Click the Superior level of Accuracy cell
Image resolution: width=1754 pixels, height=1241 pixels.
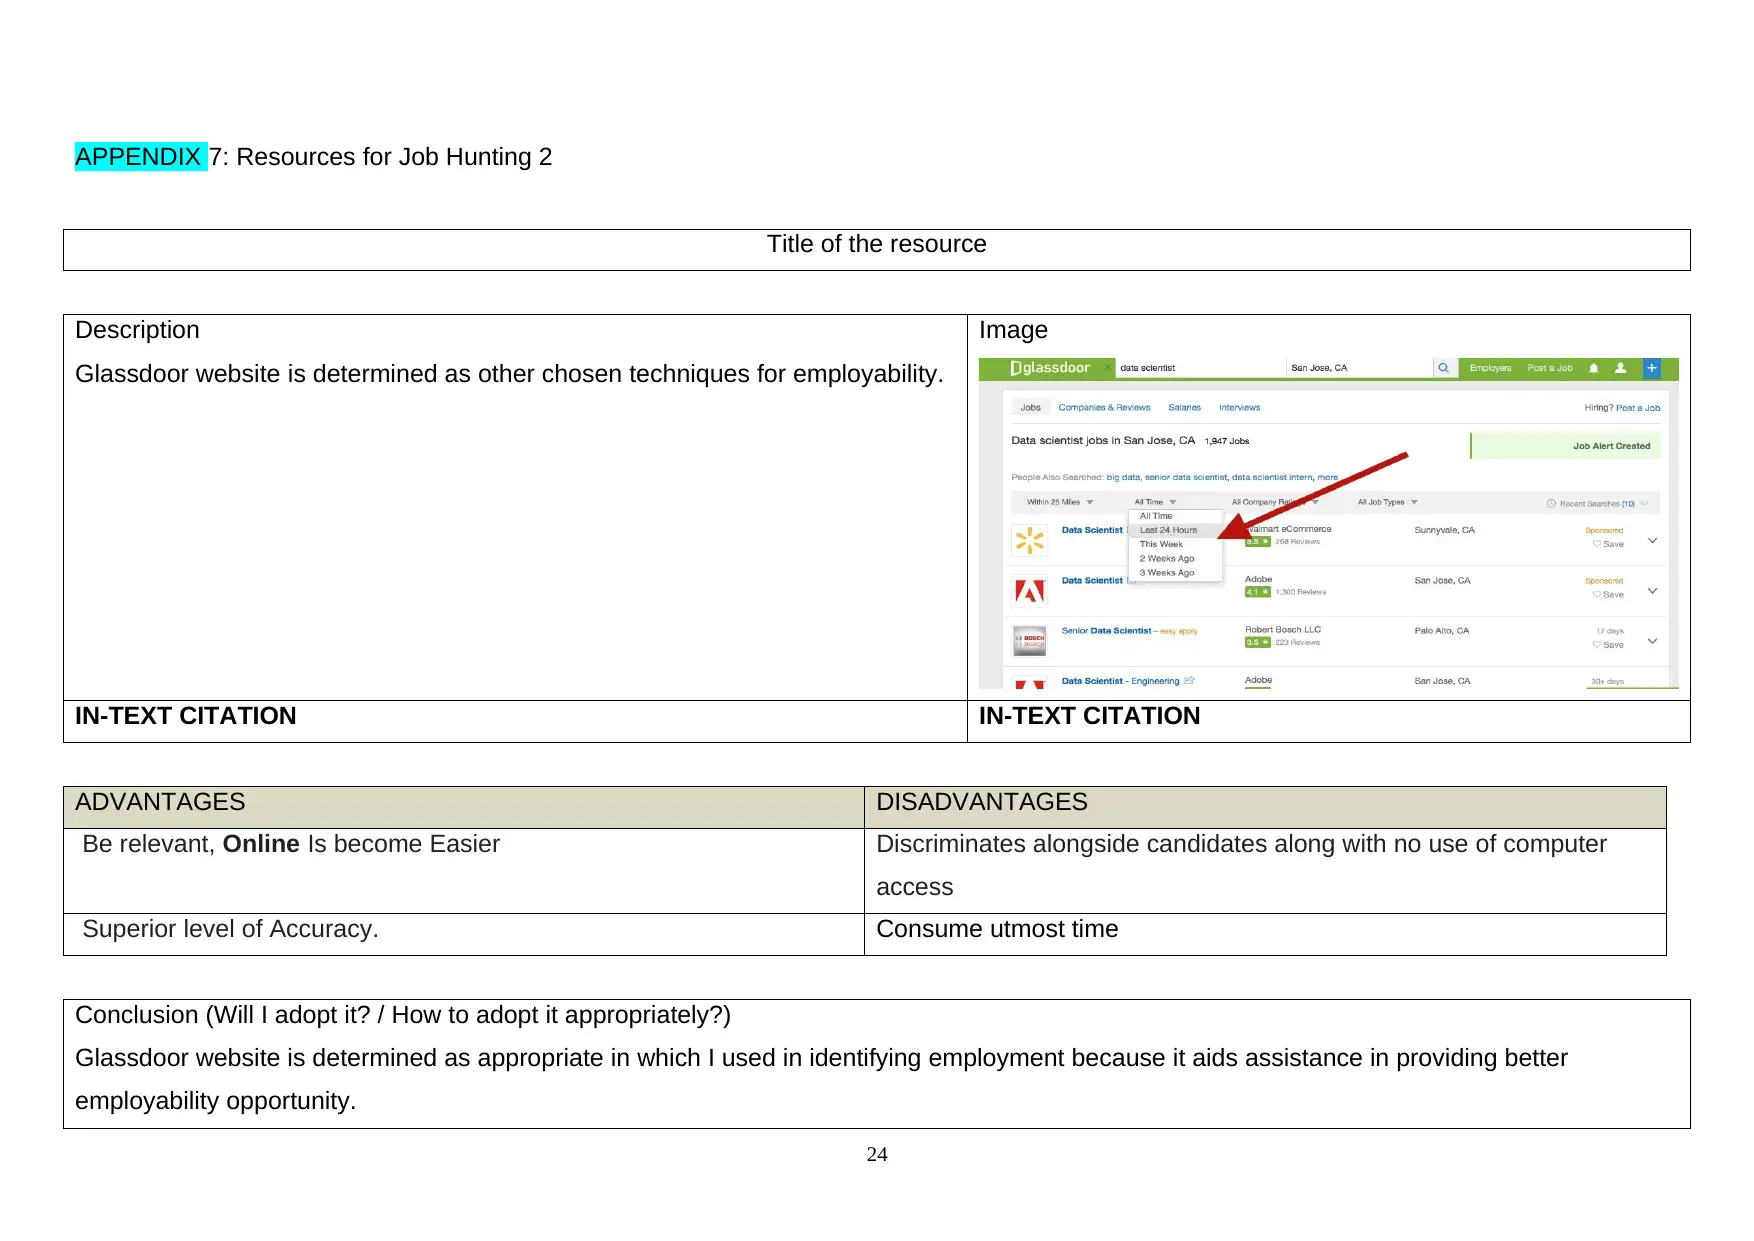click(463, 934)
